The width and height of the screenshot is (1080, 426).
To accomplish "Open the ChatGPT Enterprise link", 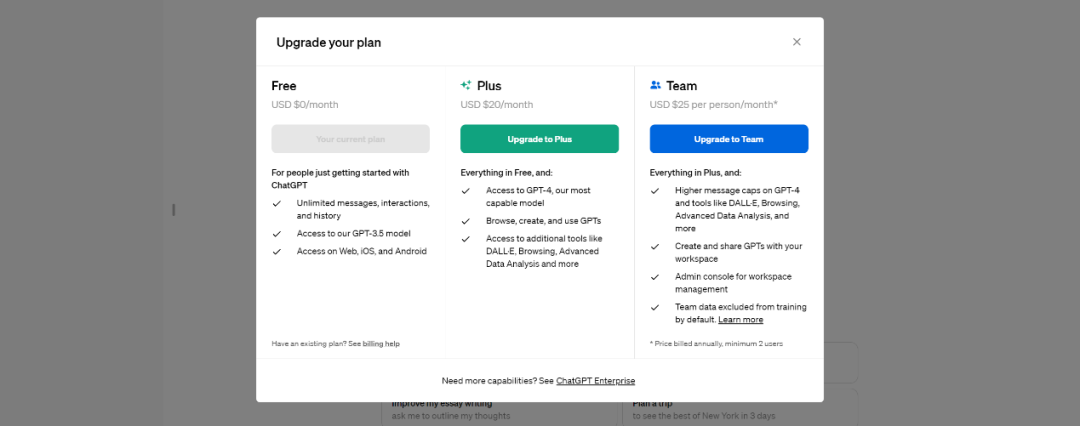I will [x=595, y=381].
